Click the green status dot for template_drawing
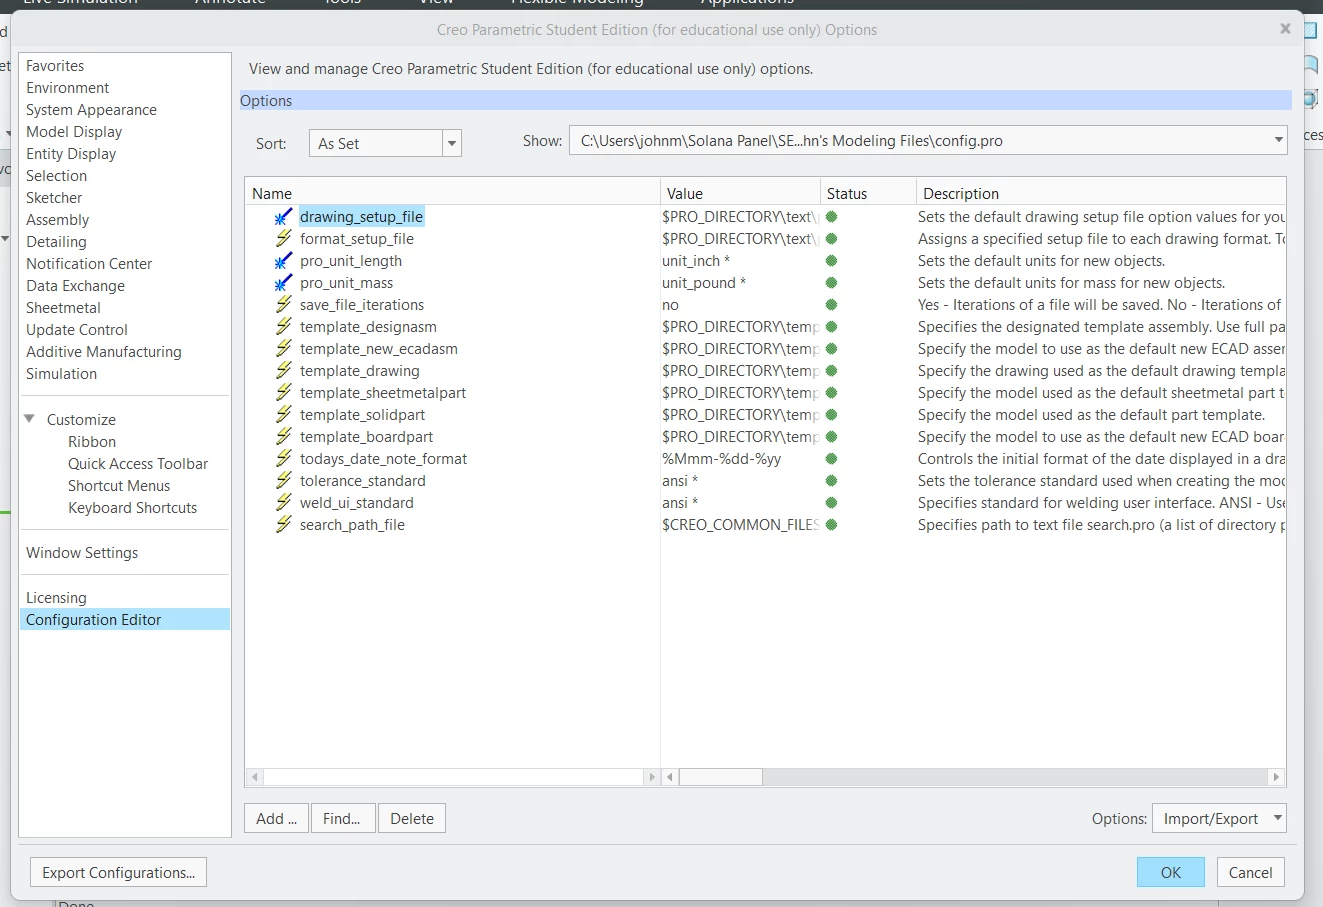This screenshot has height=907, width=1323. pos(831,371)
